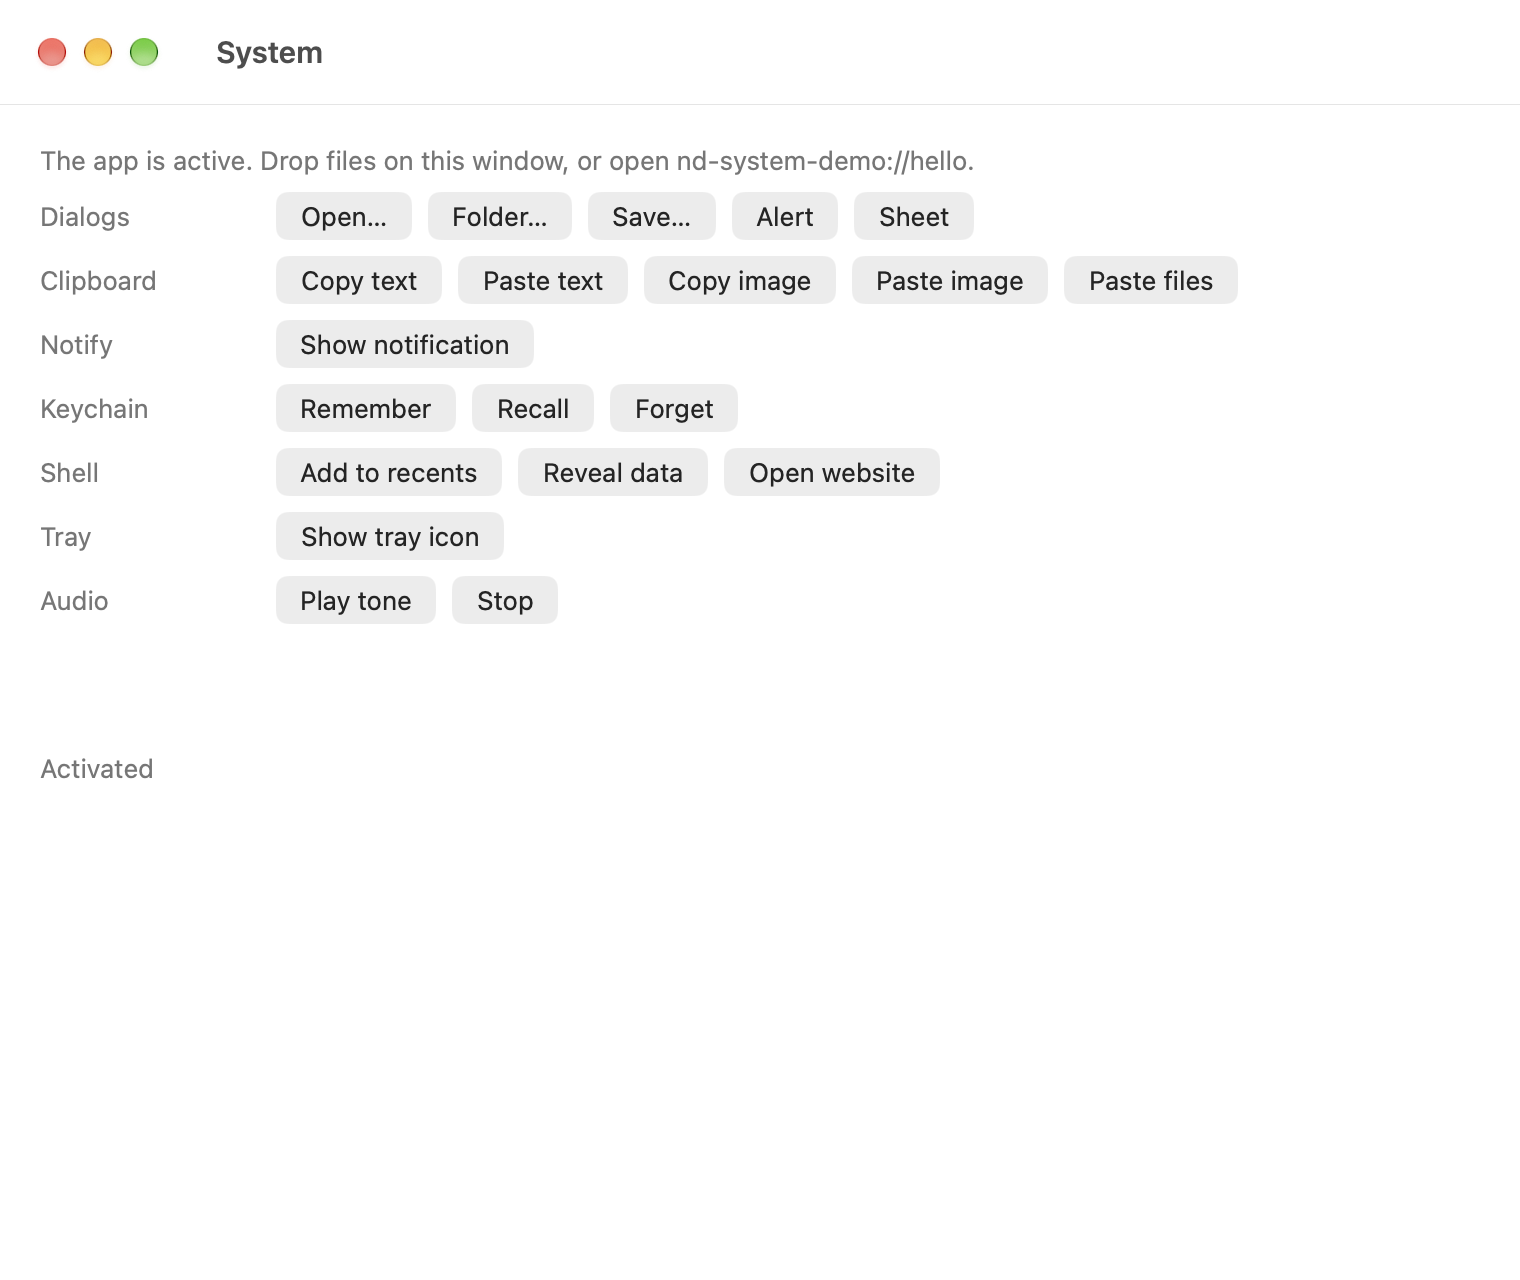The image size is (1520, 1280).
Task: Close the System window with the red button
Action: [x=52, y=52]
